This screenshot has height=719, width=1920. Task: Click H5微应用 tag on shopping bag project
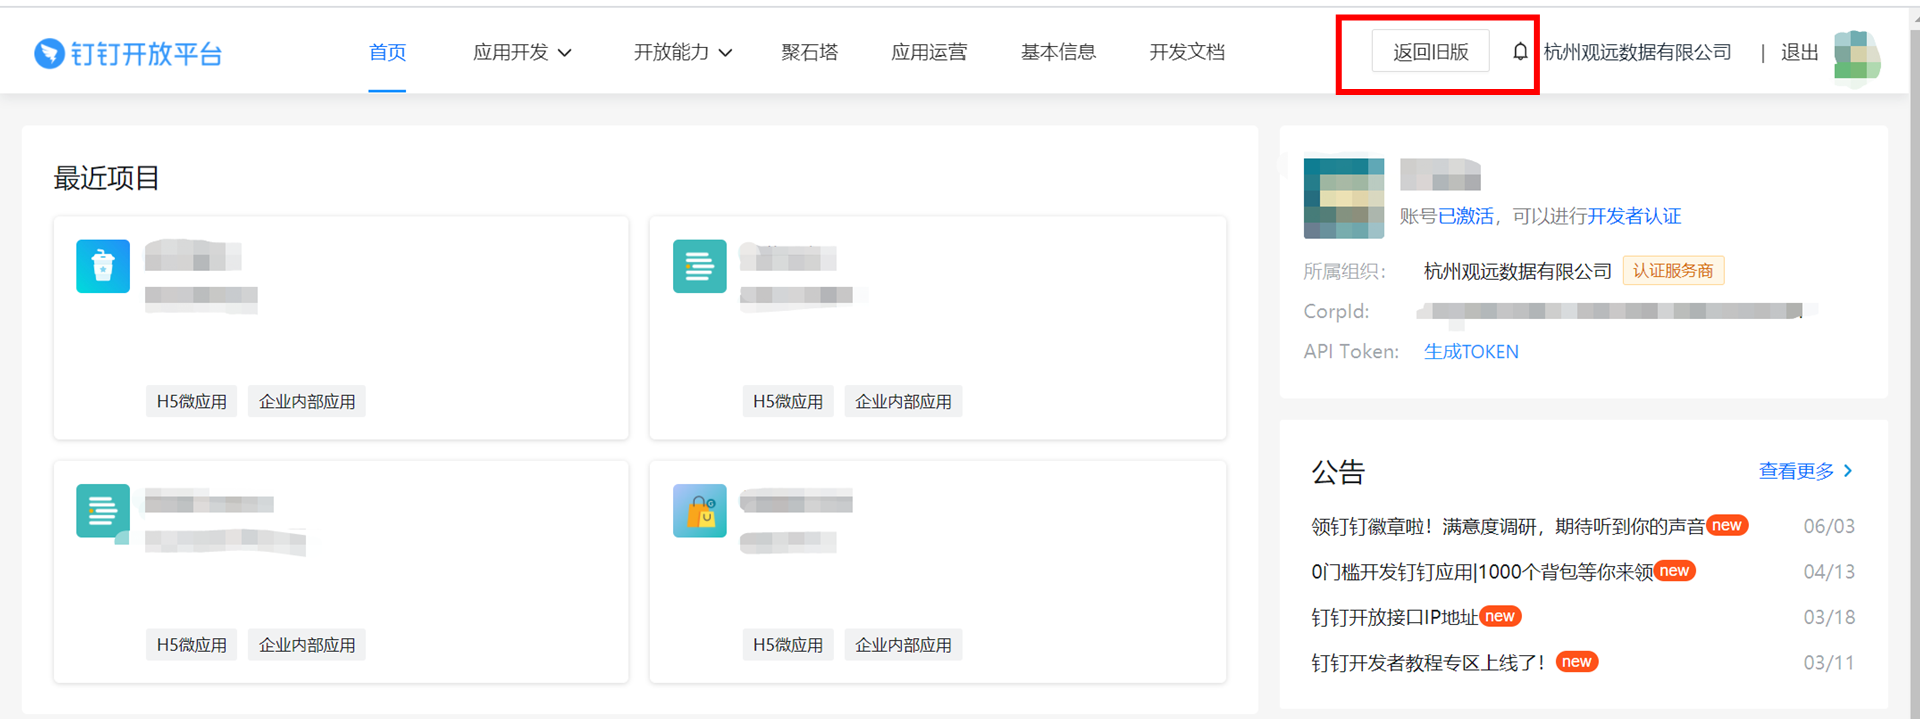pos(788,645)
